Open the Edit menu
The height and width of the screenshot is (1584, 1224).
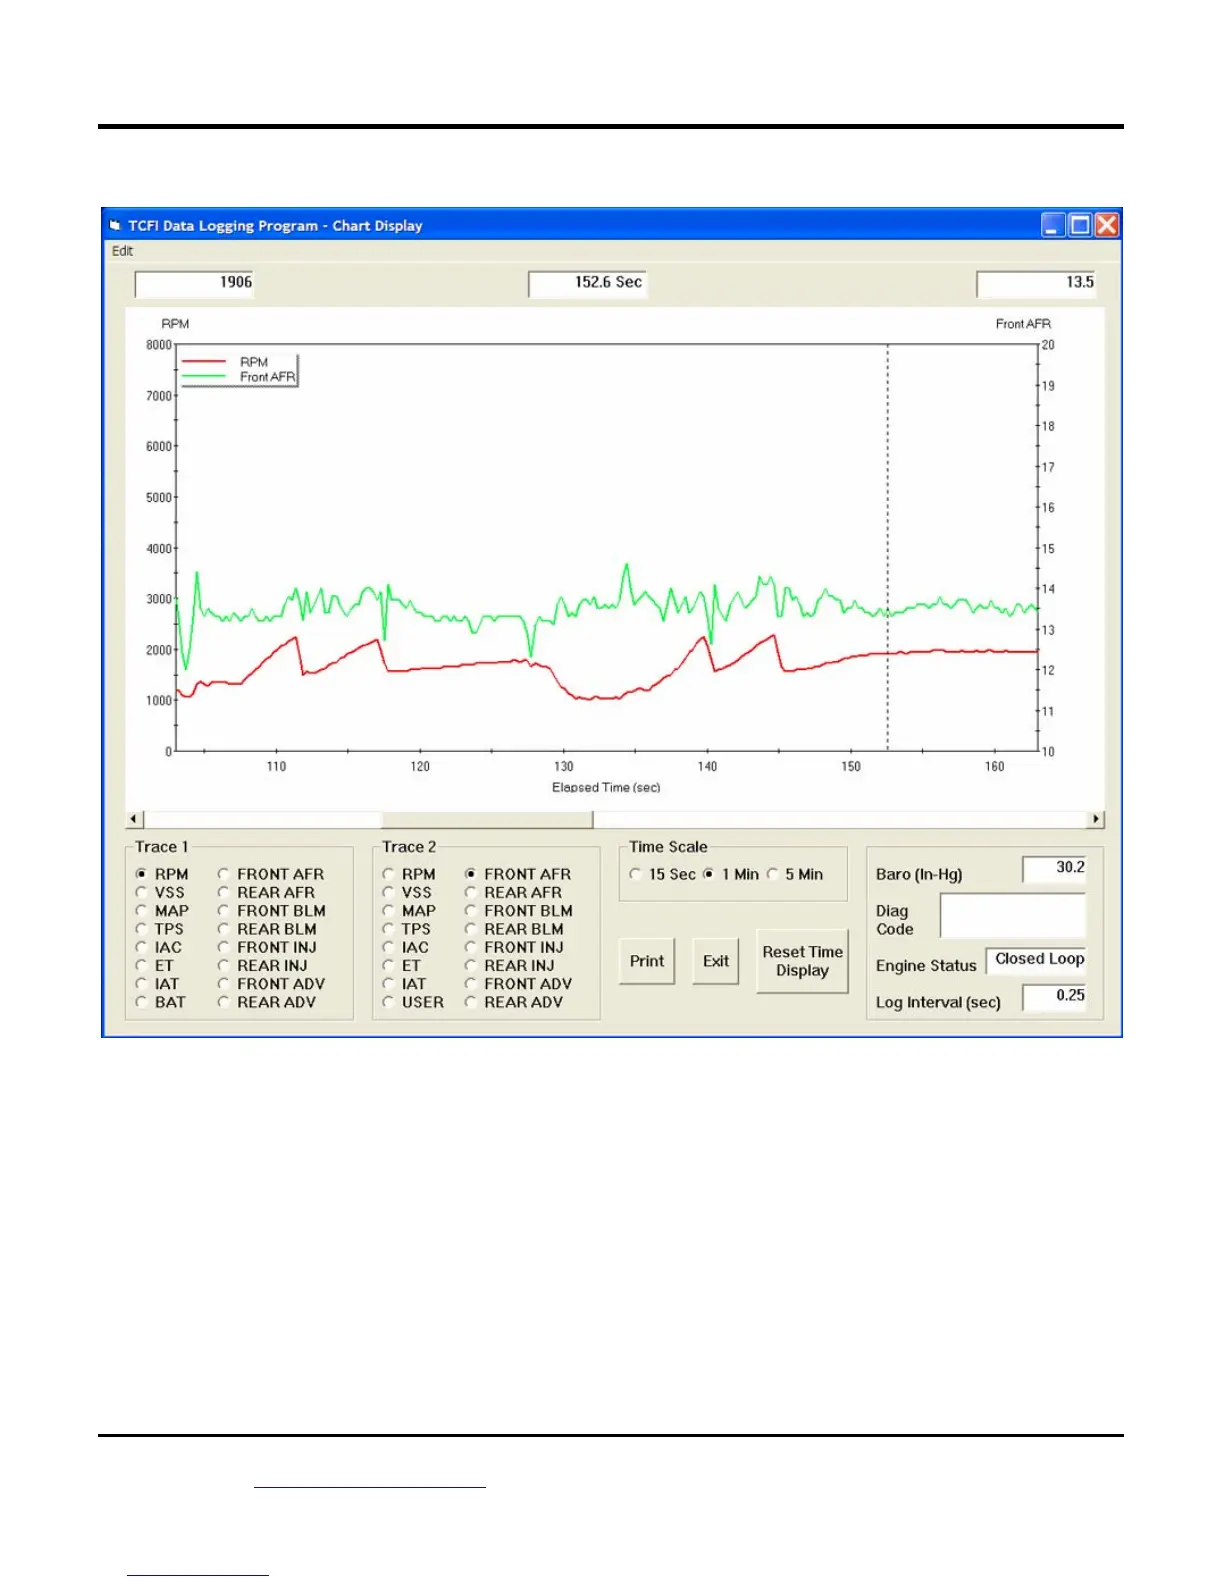[122, 251]
